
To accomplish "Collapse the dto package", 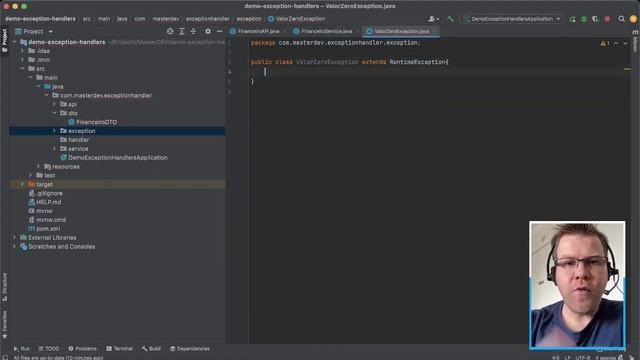I will pos(54,113).
